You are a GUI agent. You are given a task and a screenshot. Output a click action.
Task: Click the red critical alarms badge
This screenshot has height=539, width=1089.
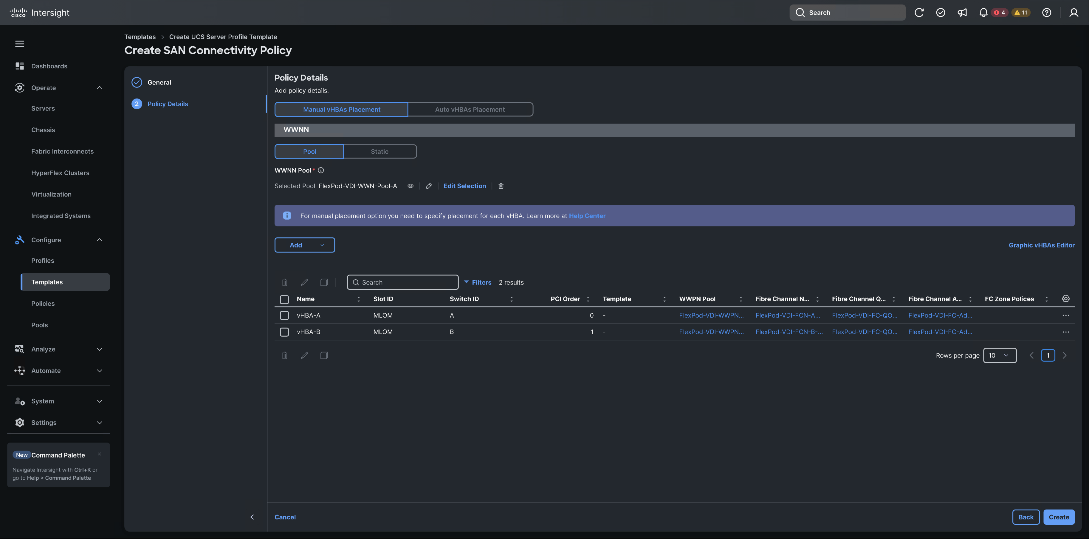(x=999, y=13)
